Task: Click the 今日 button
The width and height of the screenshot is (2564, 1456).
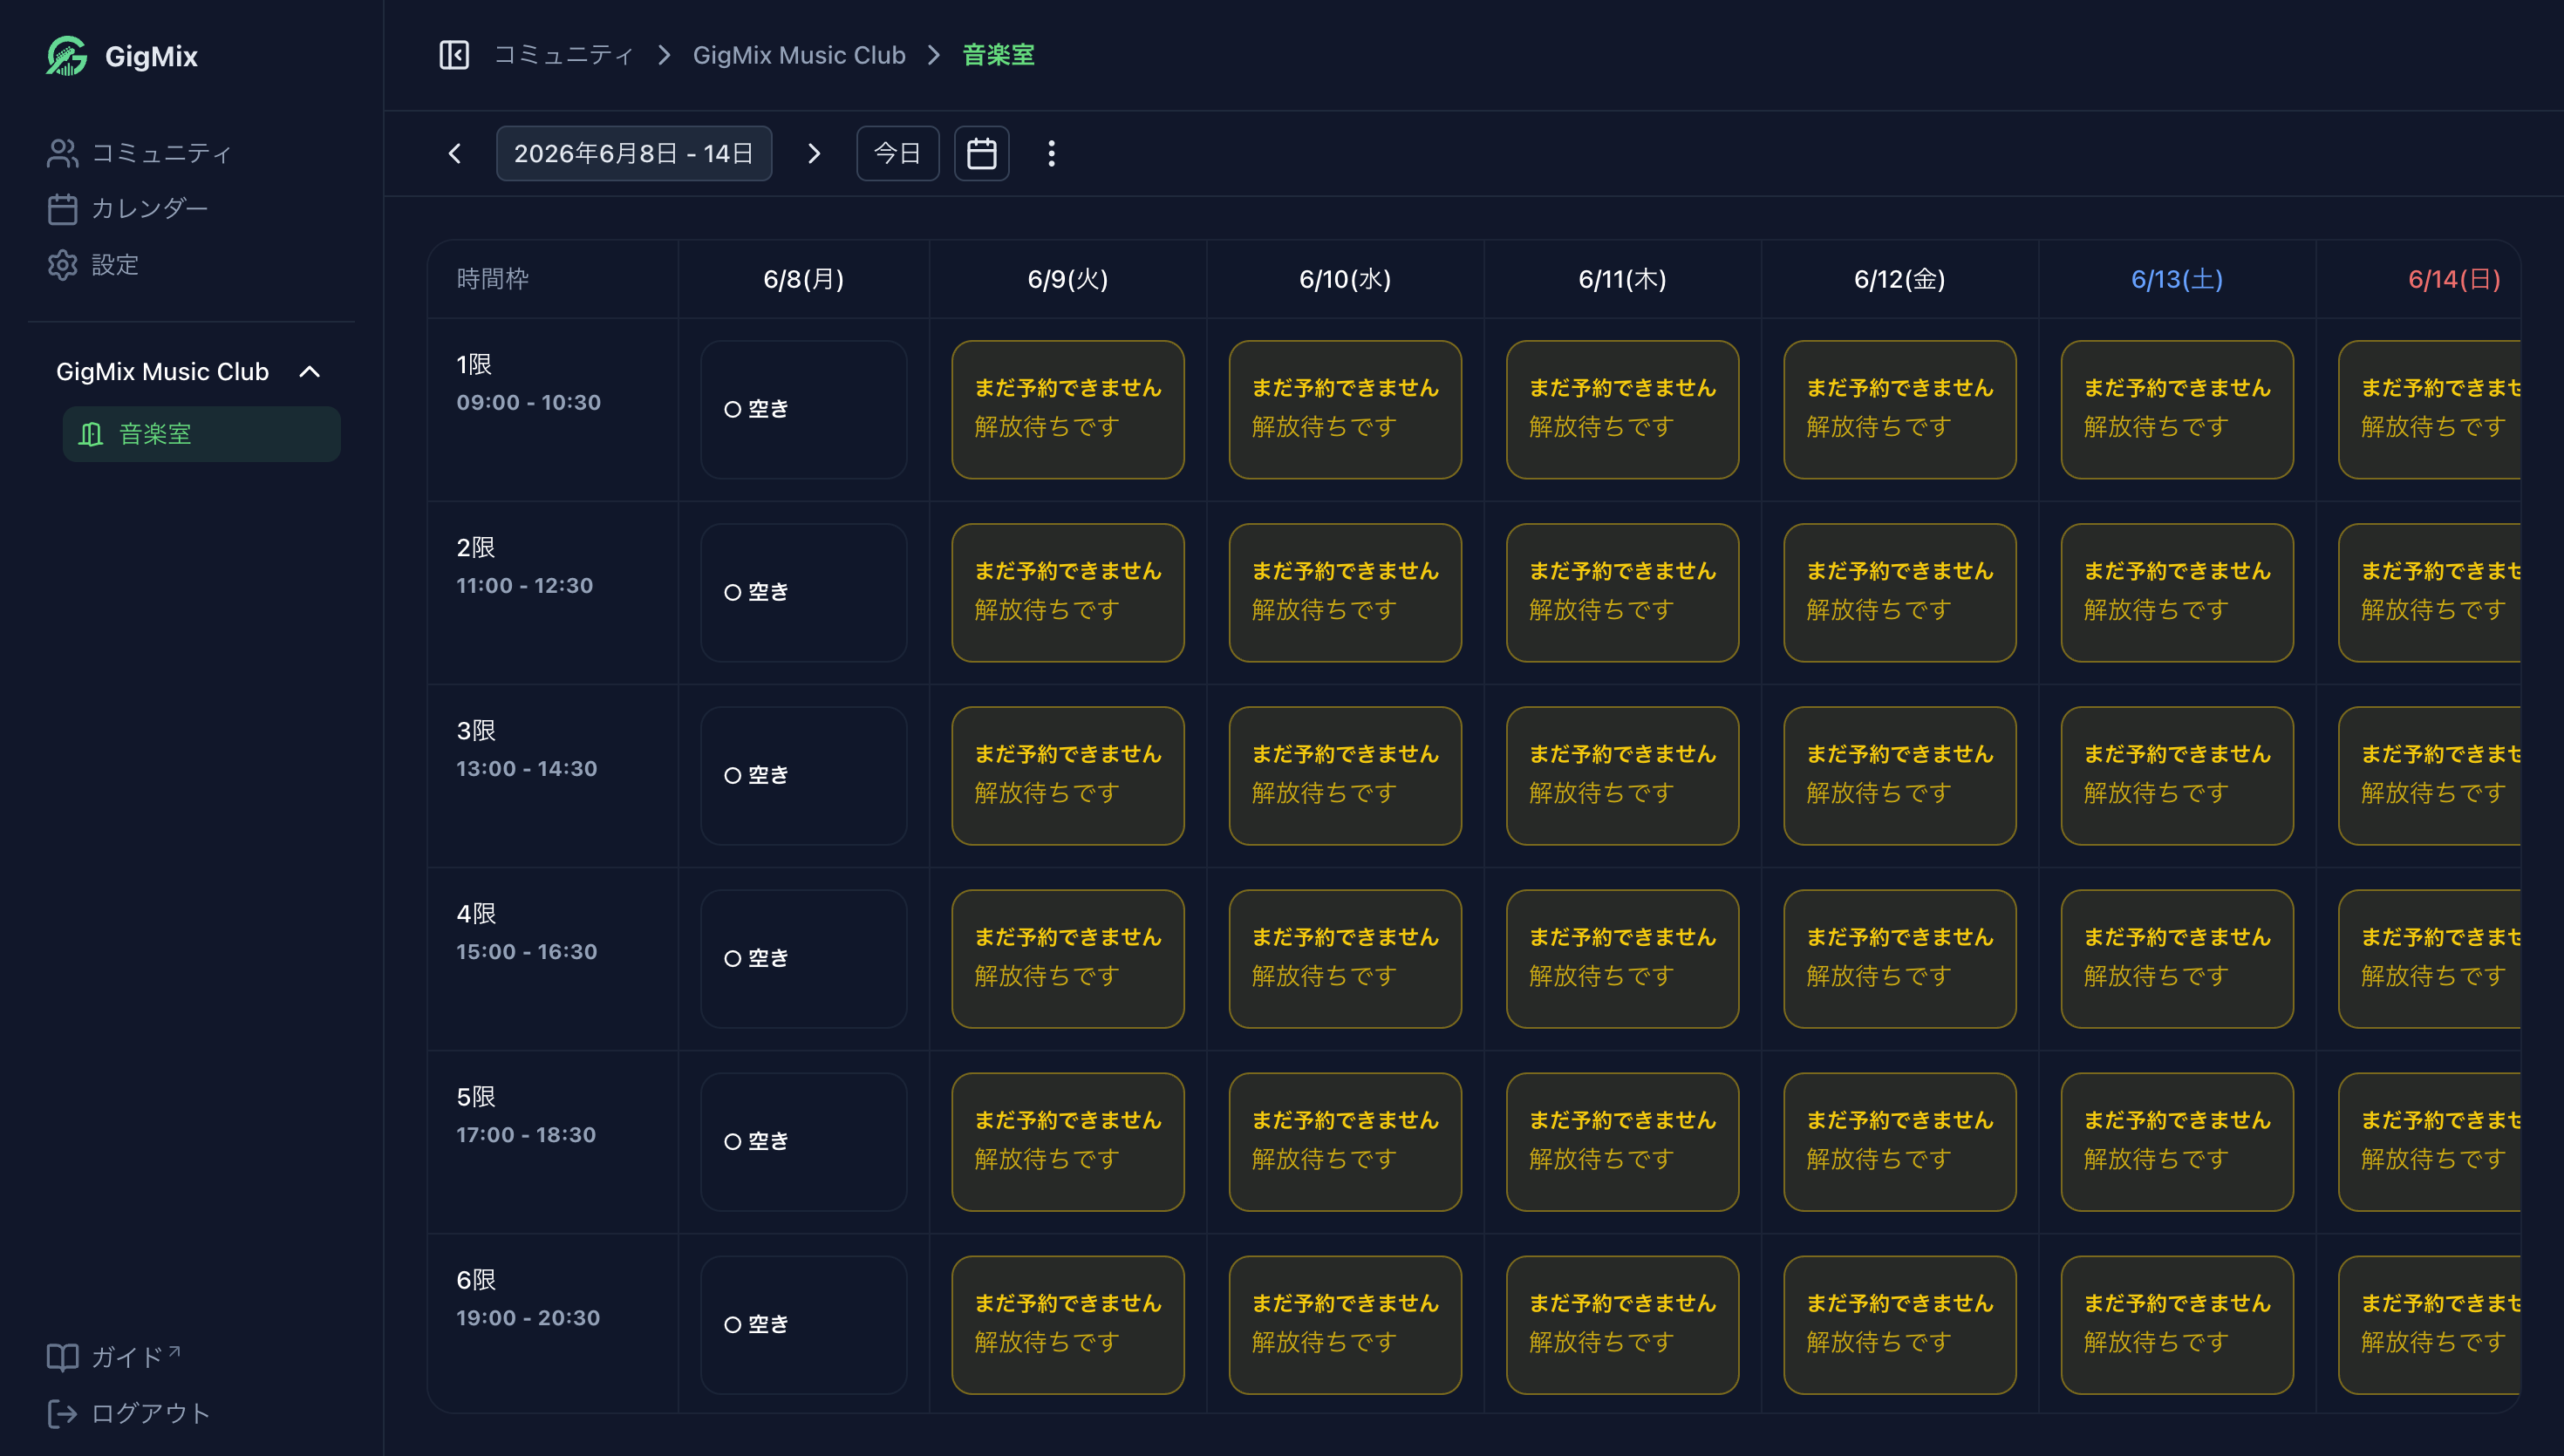Action: coord(897,153)
